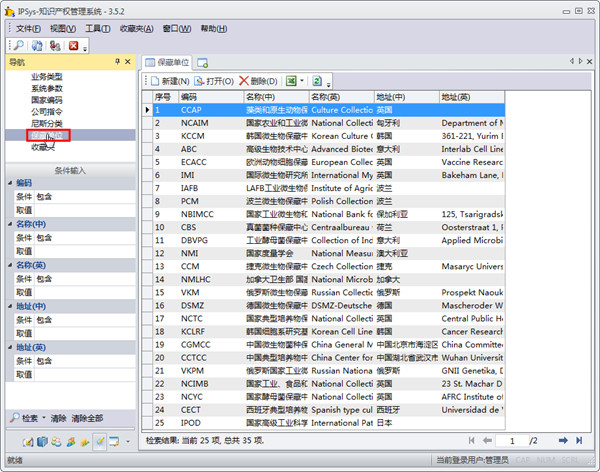Open the 检索 dropdown arrow

point(44,418)
